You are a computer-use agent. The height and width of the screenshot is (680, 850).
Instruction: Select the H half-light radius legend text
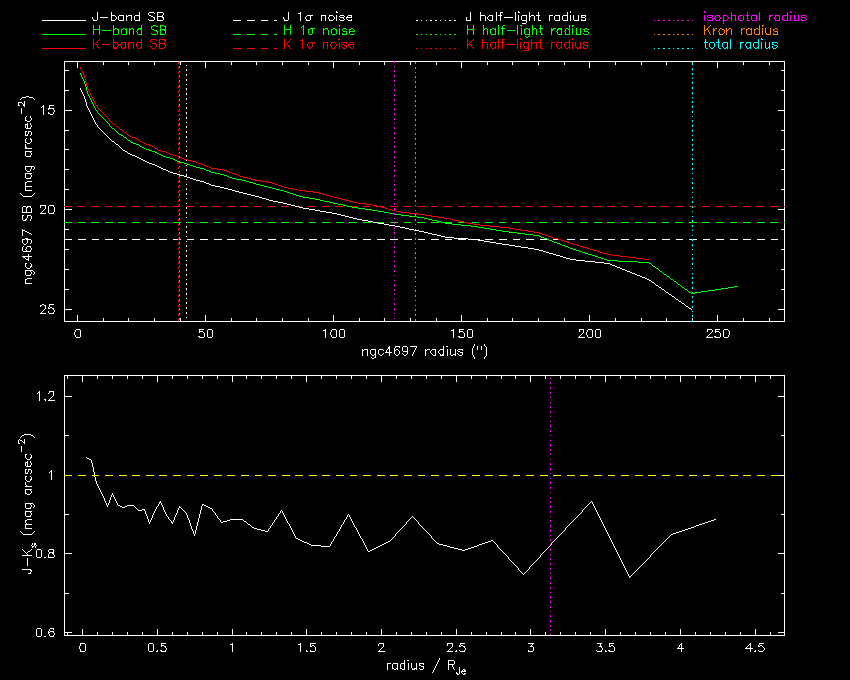(x=527, y=32)
